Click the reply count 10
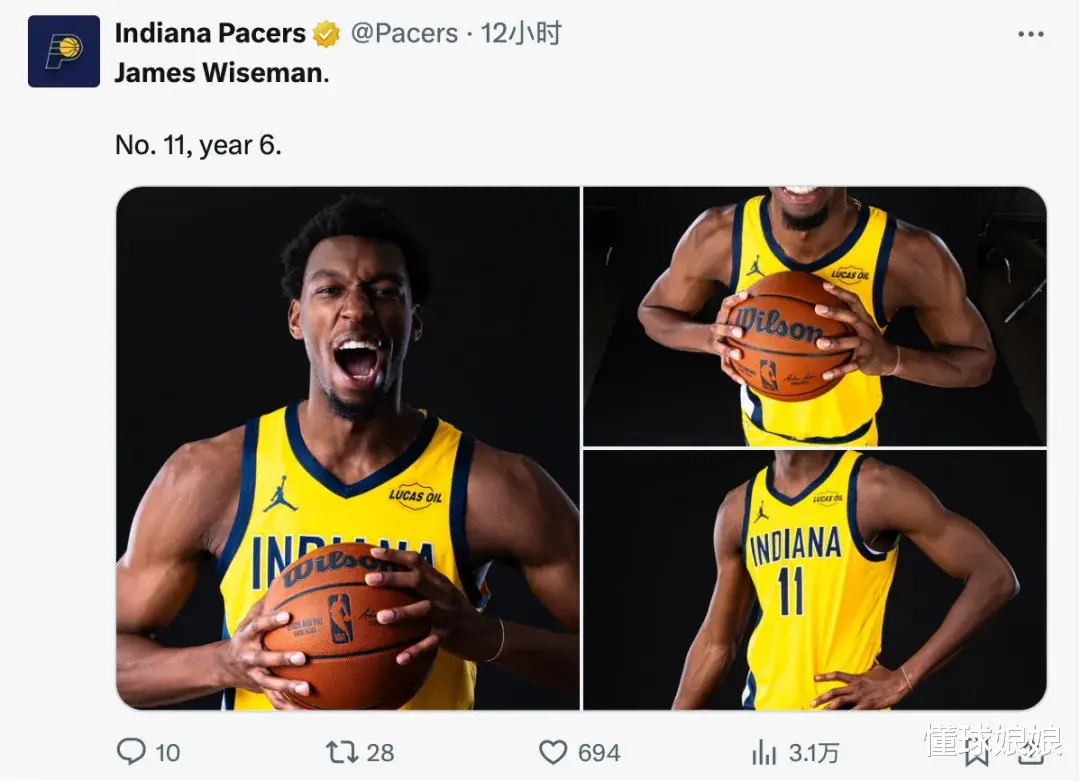Viewport: 1080px width, 781px height. pos(168,752)
